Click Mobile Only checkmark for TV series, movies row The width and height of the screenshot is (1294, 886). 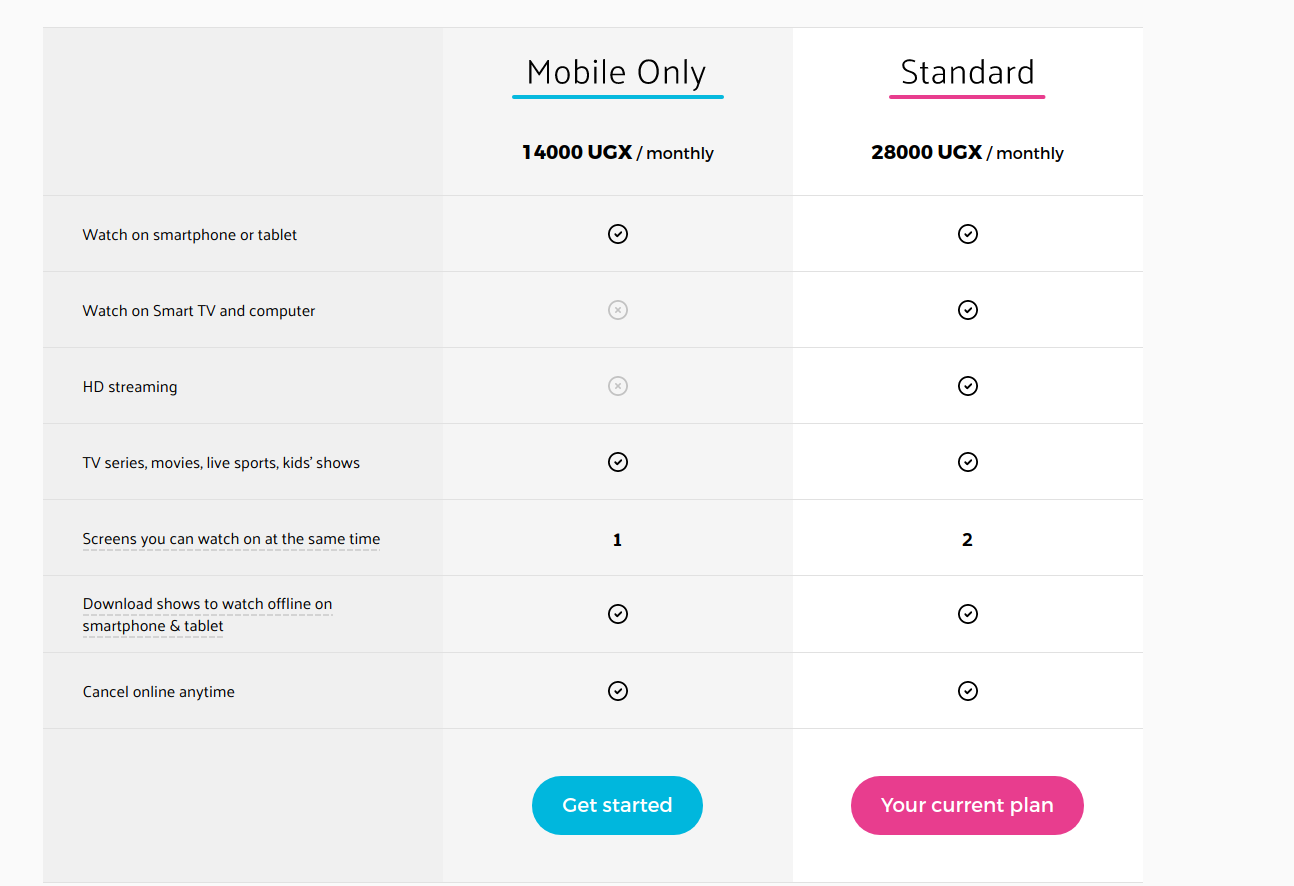[618, 462]
